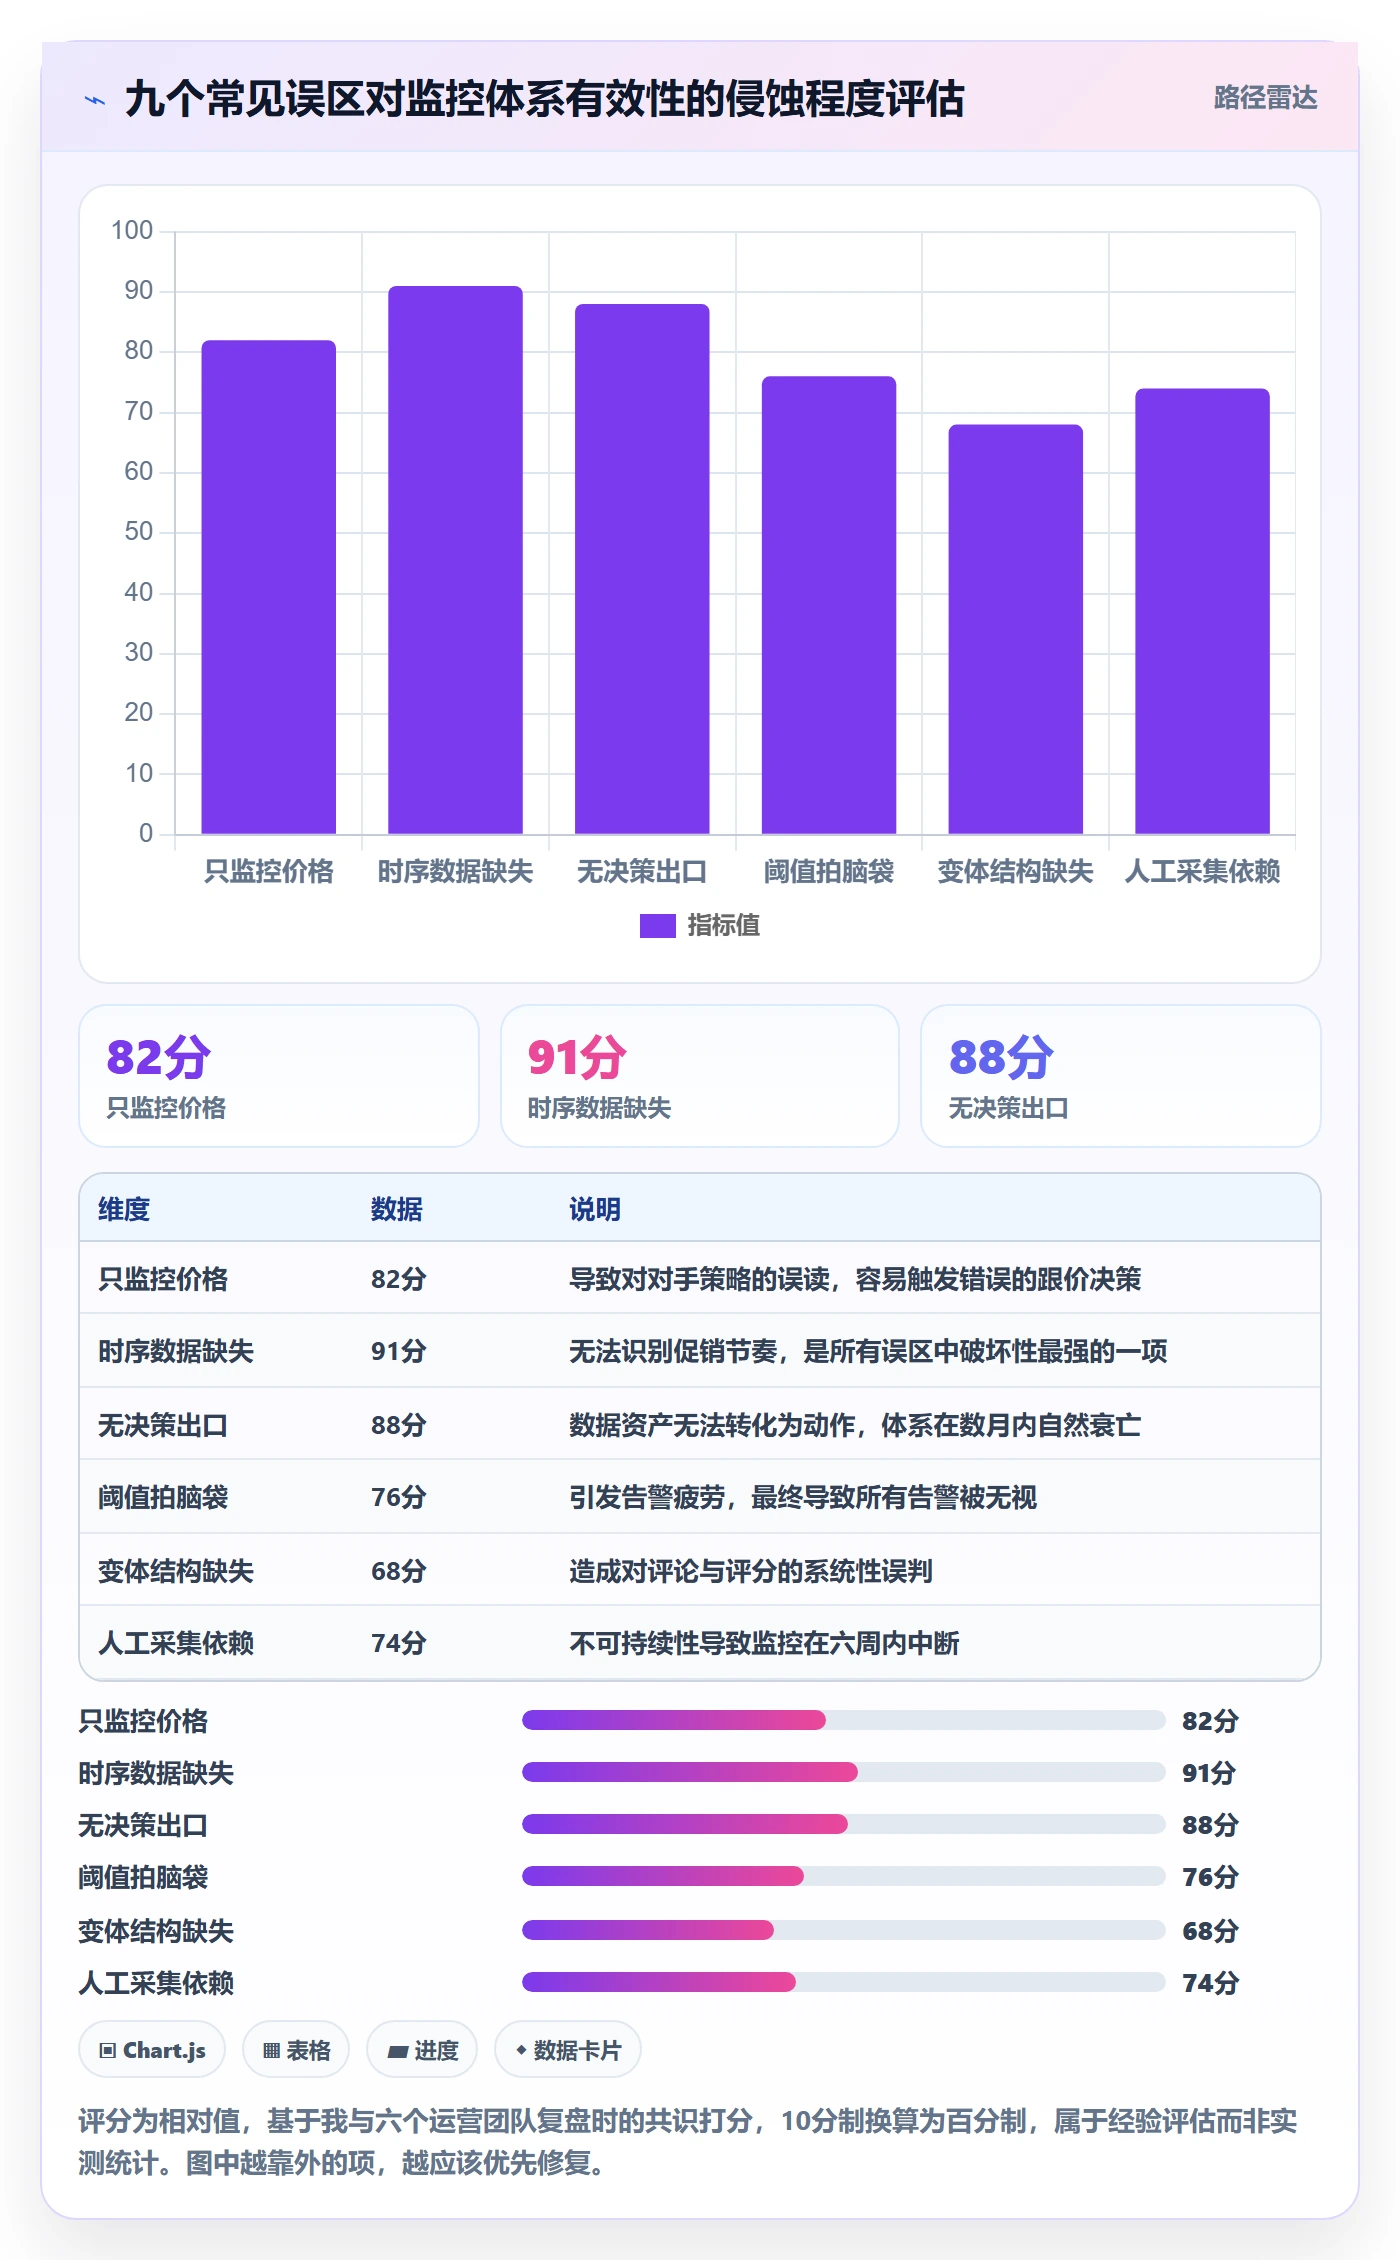Open the 91分 时序数据缺失 data card
This screenshot has width=1400, height=2260.
pos(700,1076)
